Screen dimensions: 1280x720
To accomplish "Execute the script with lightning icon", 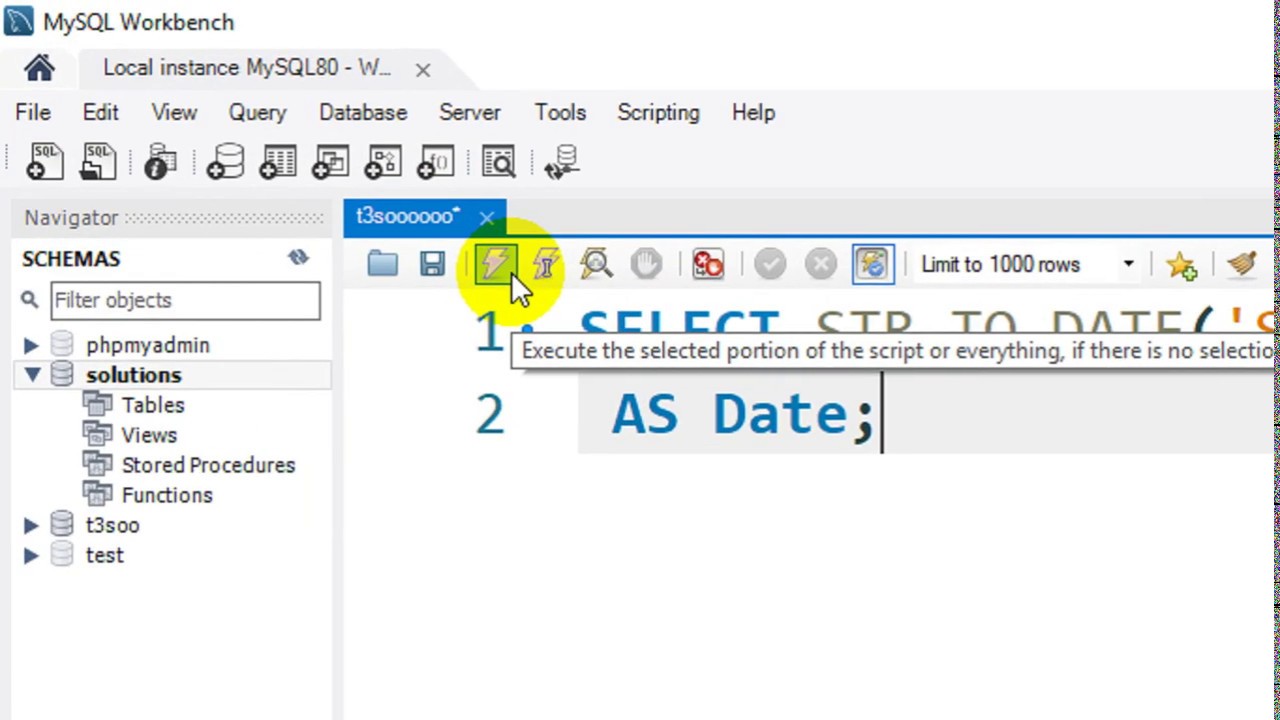I will click(x=496, y=264).
